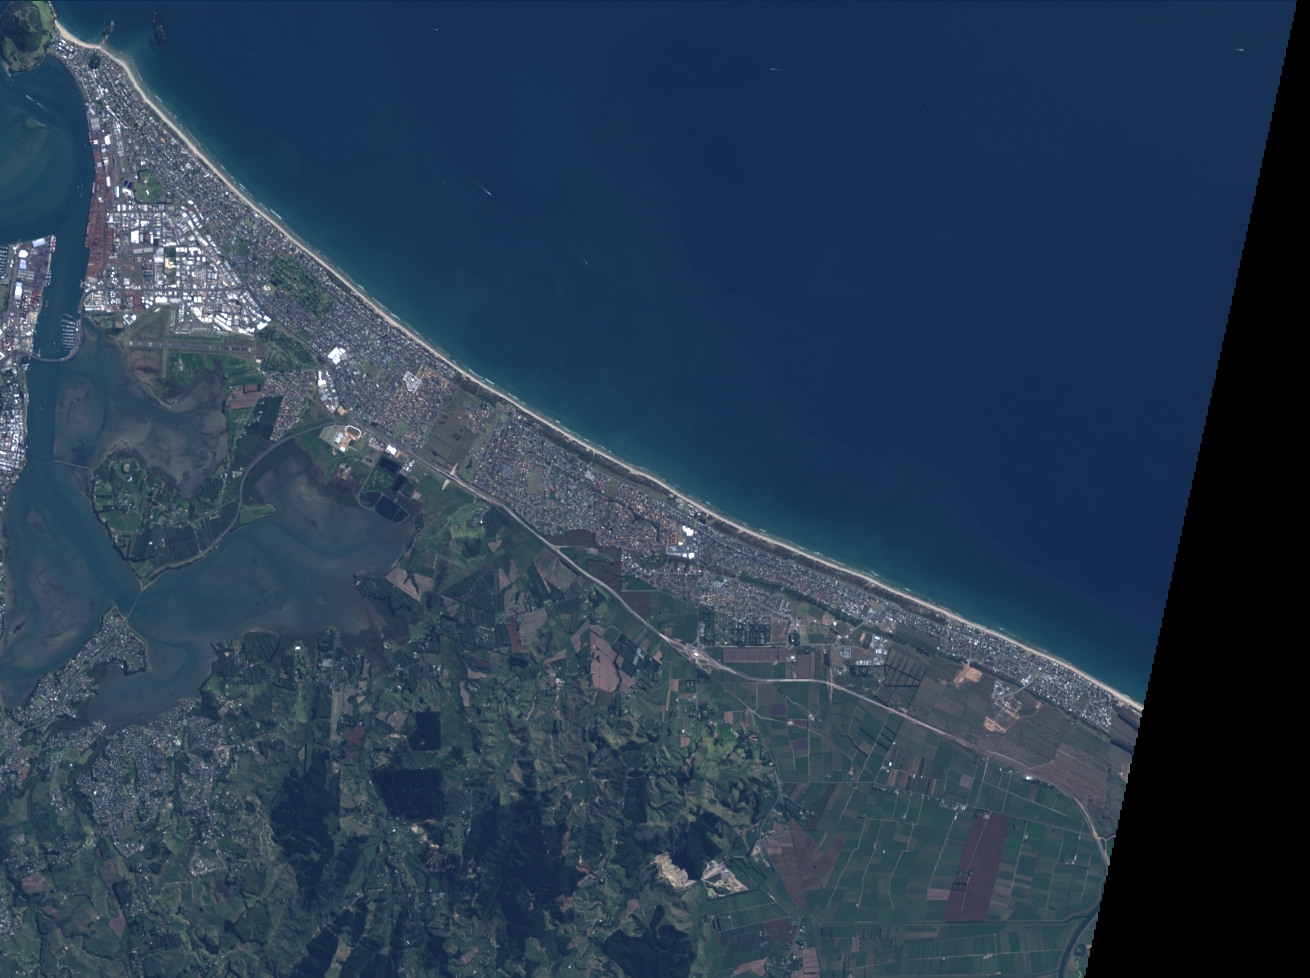Click the boat wake in the ocean
Viewport: 1310px width, 978px height.
click(x=484, y=189)
